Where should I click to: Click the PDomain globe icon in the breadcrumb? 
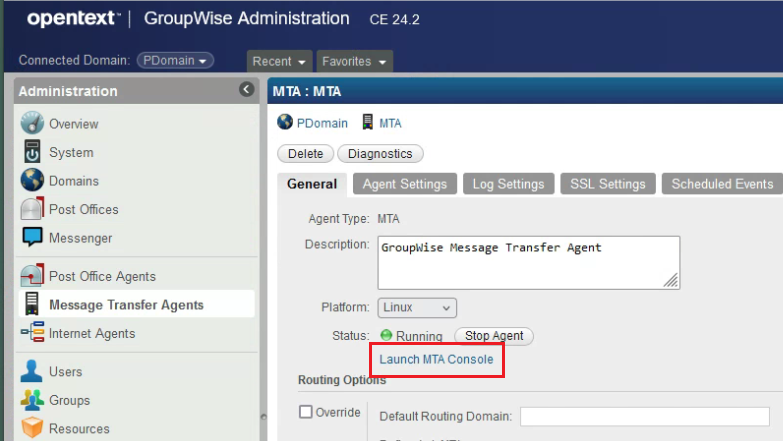click(285, 122)
